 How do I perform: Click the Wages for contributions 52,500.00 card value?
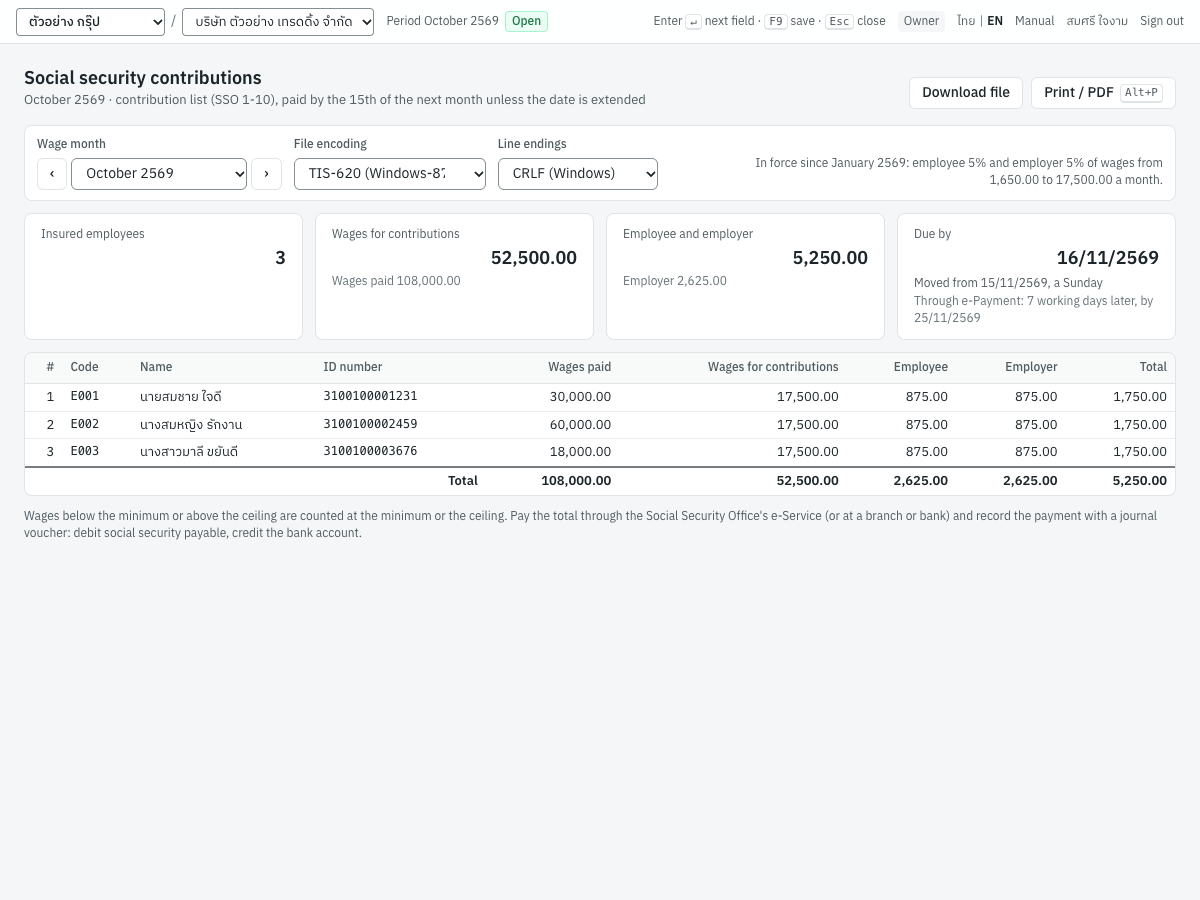pyautogui.click(x=534, y=258)
